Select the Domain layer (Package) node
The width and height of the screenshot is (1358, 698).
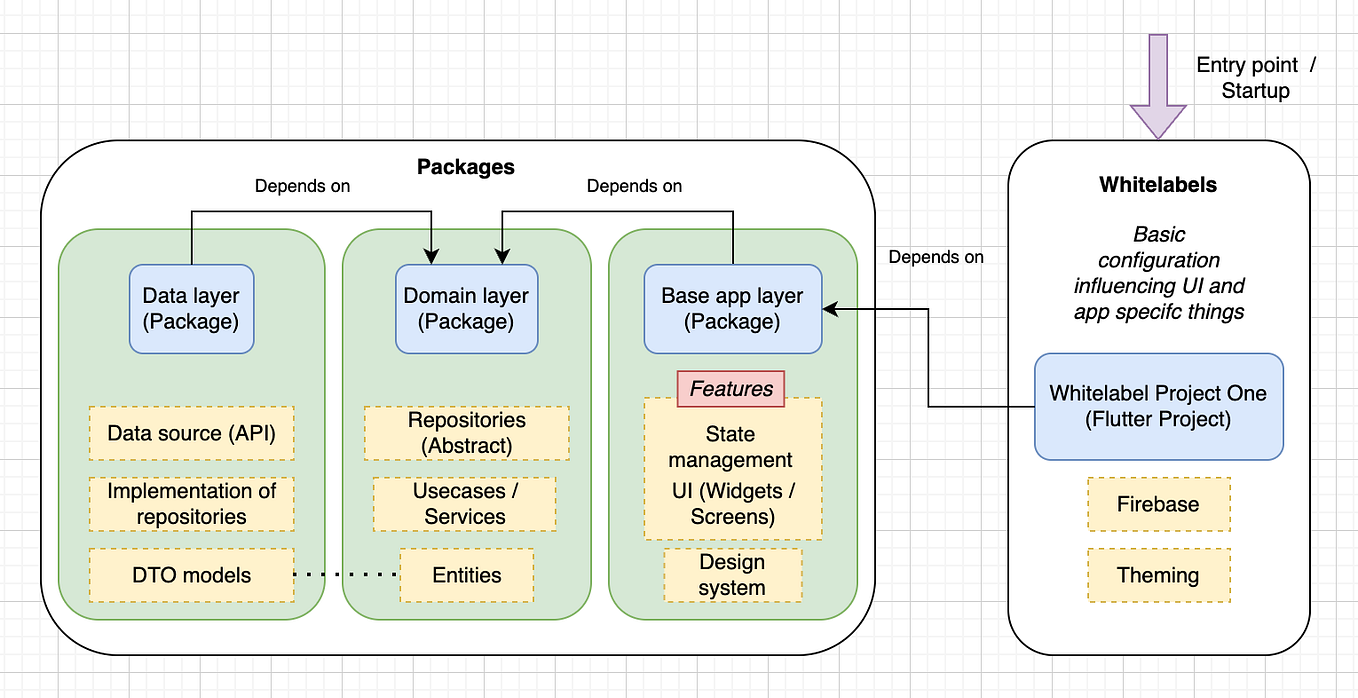(466, 308)
